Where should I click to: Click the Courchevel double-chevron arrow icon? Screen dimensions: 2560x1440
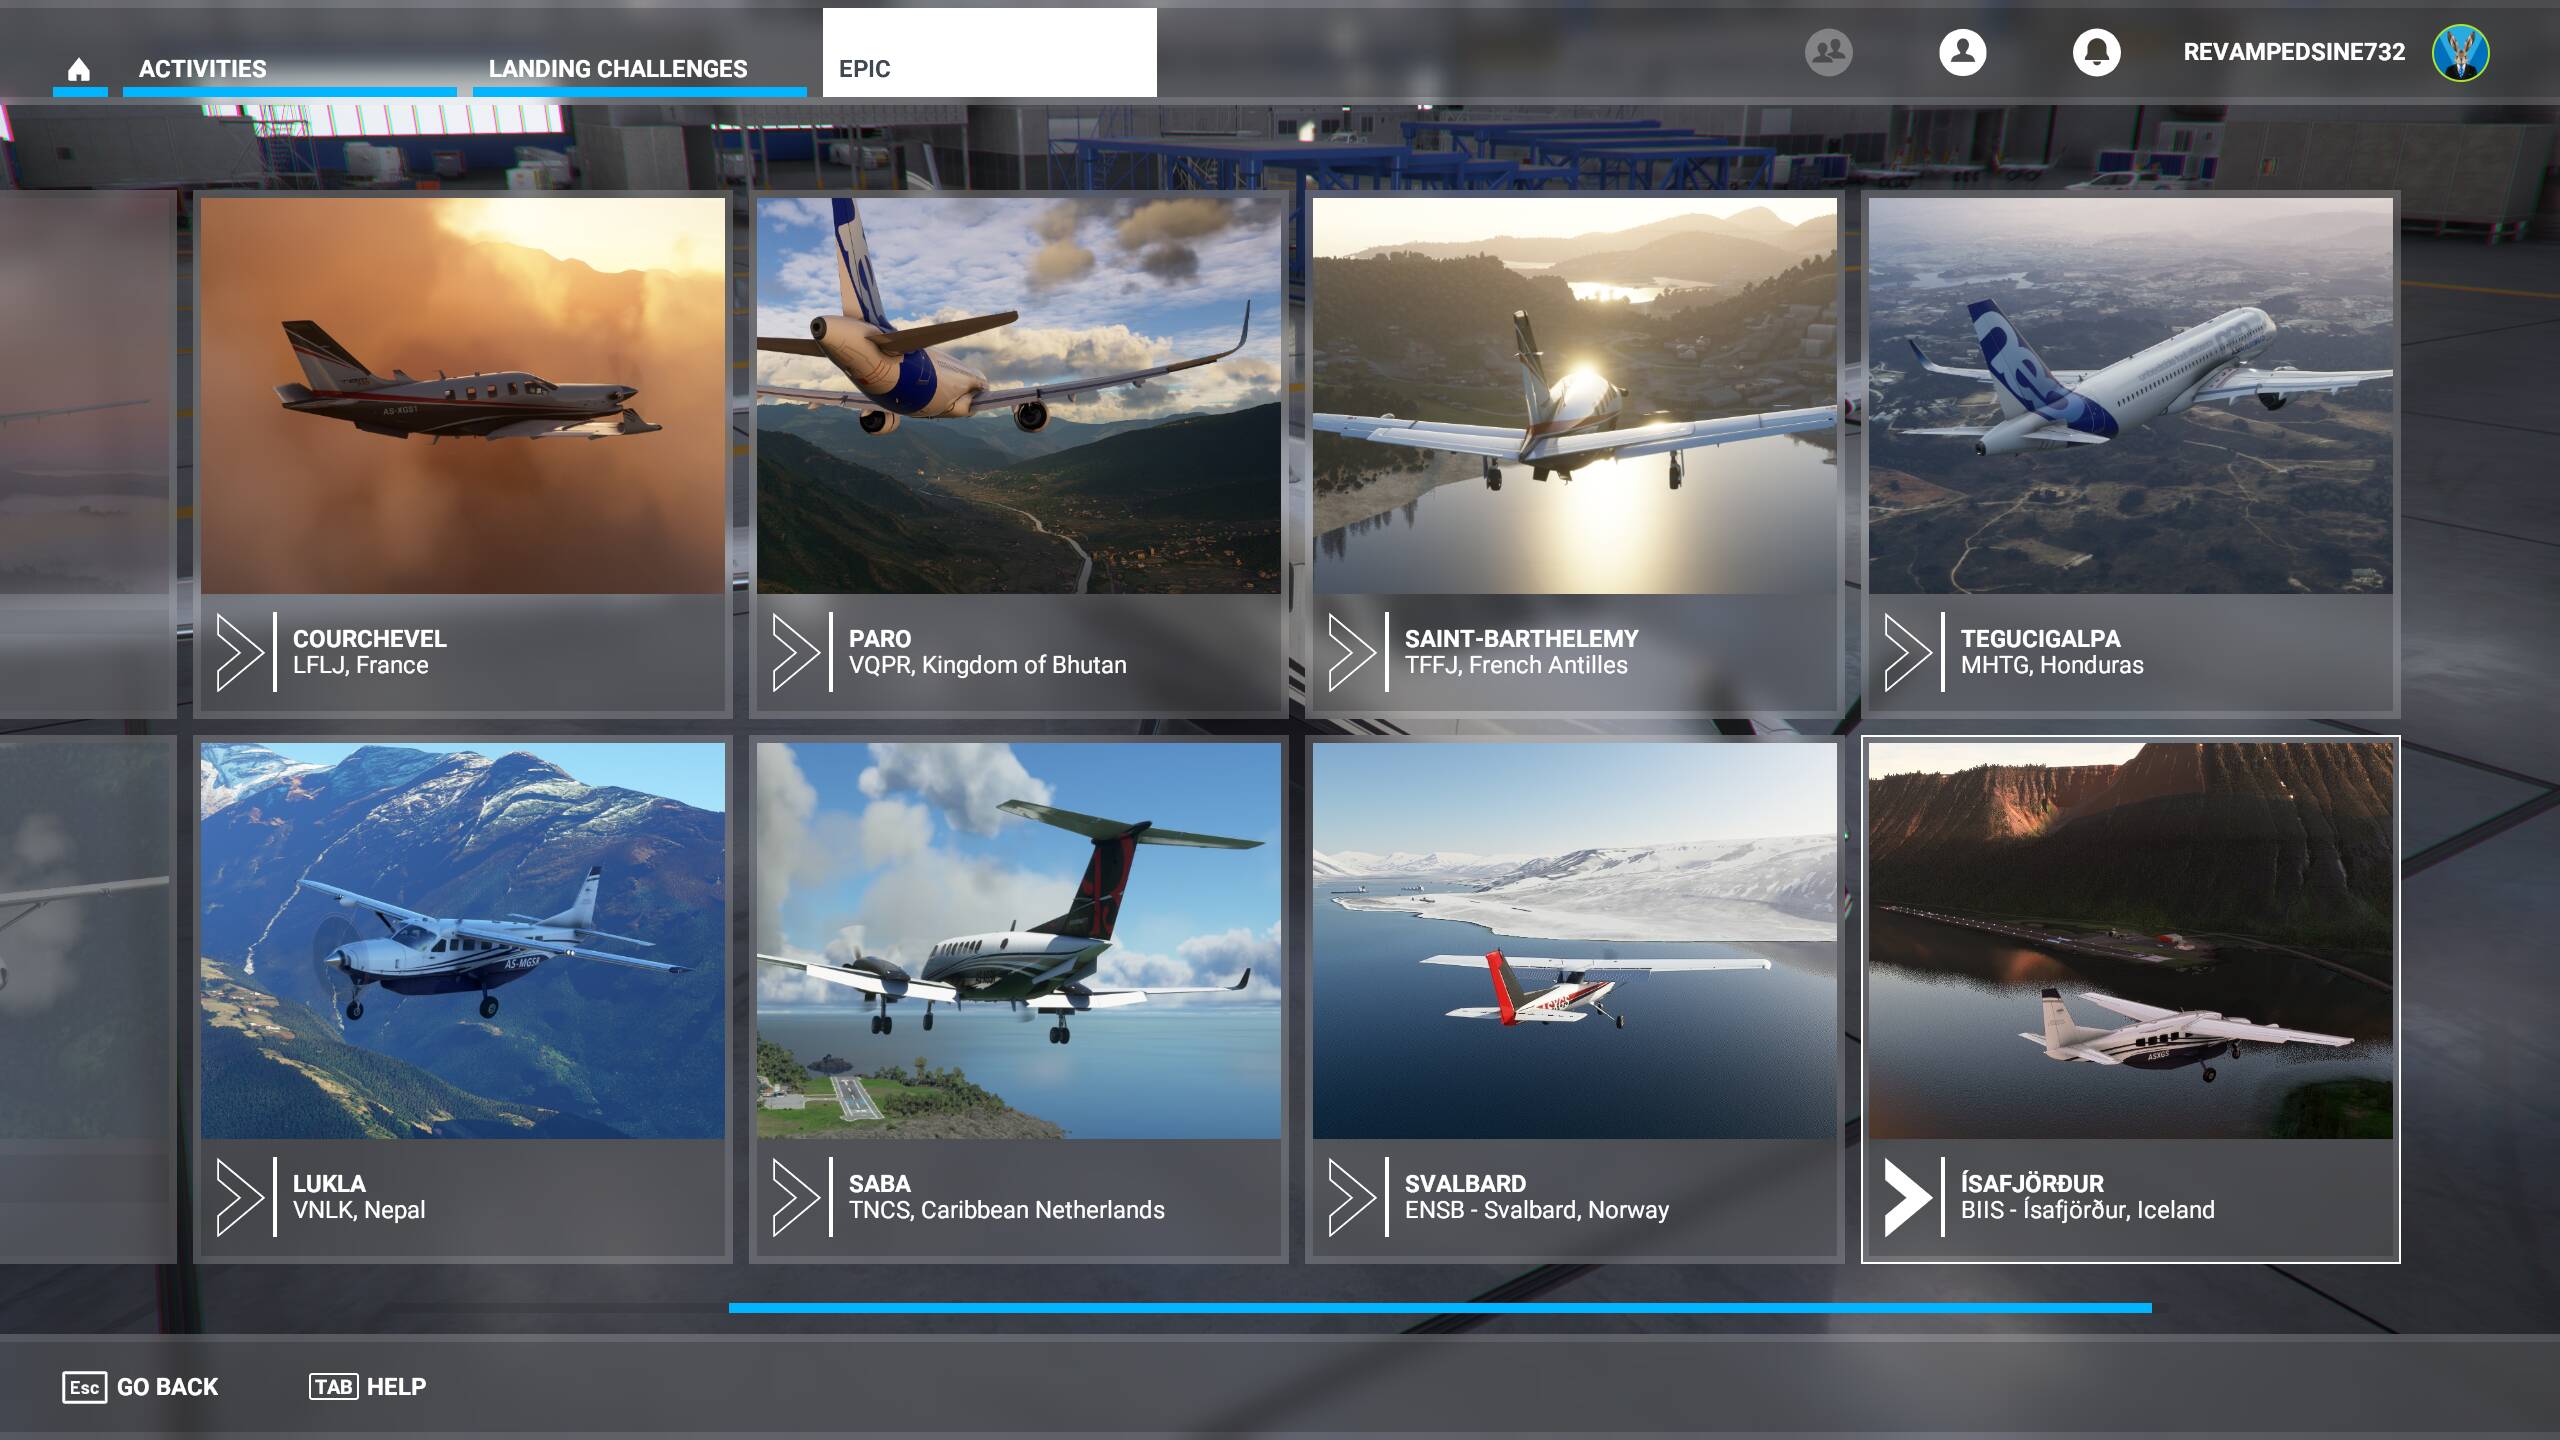pyautogui.click(x=239, y=652)
